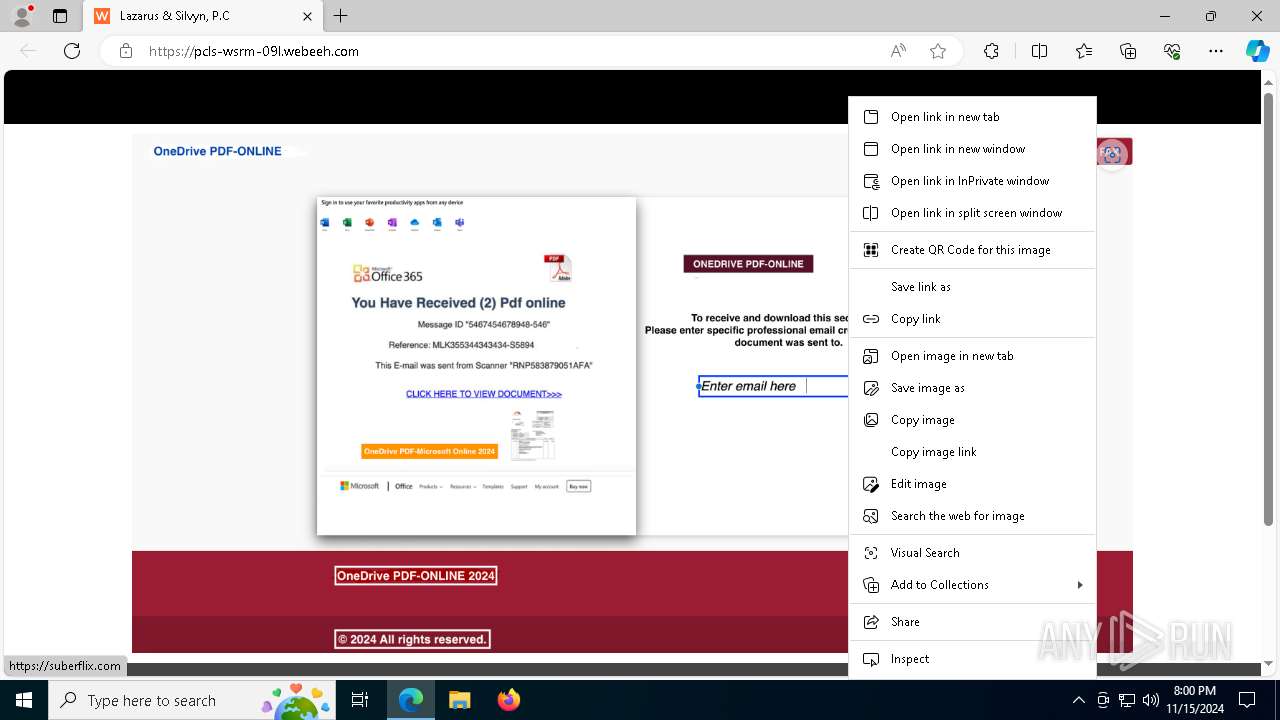Open the volume speaker tray icon
Viewport: 1280px width, 720px height.
click(x=1151, y=700)
